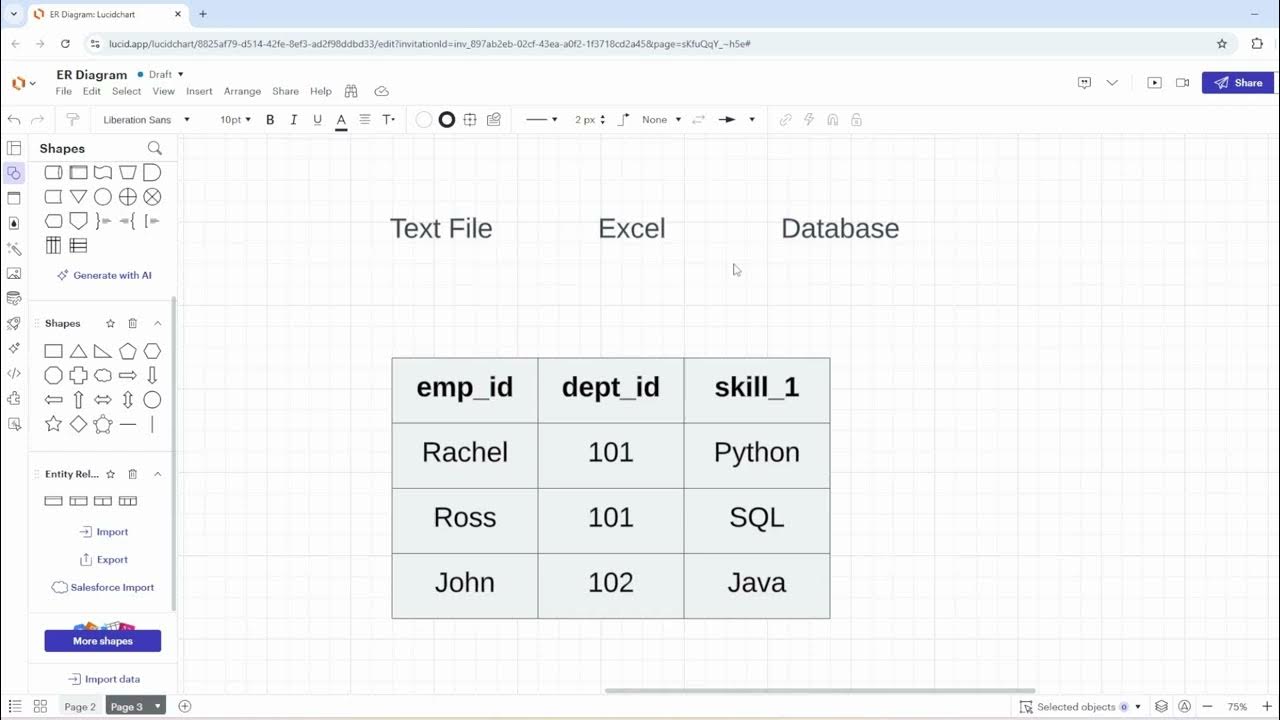Toggle italic formatting
Image resolution: width=1280 pixels, height=720 pixels.
[294, 119]
